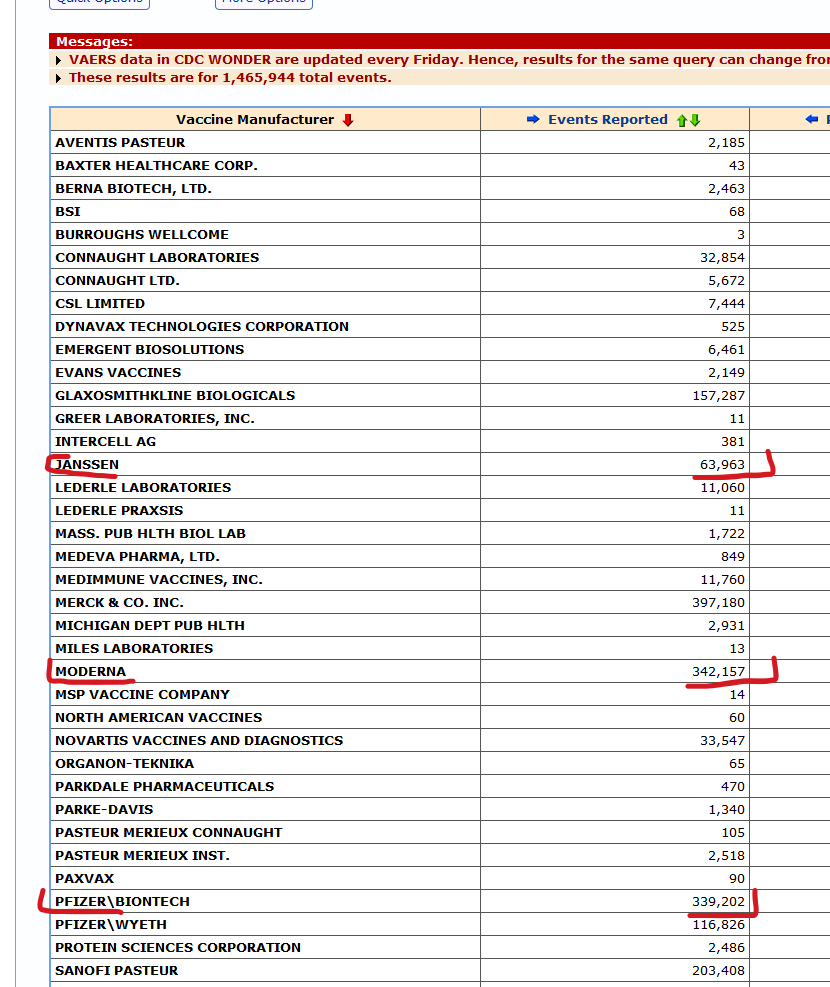Click the blue right arrow before Events Reported
The width and height of the screenshot is (830, 987).
click(x=534, y=120)
